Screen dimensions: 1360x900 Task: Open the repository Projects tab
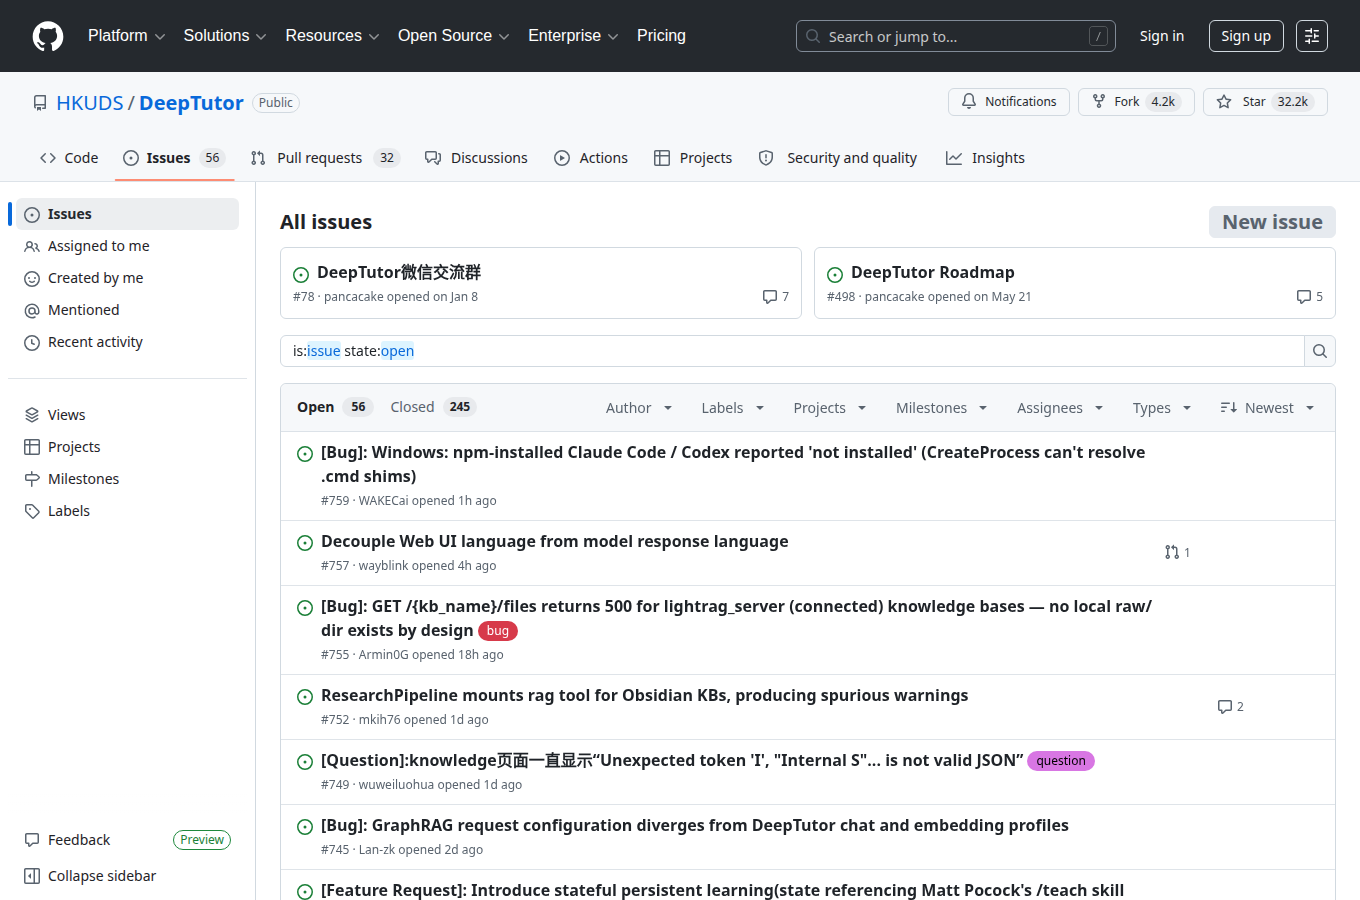(x=693, y=158)
